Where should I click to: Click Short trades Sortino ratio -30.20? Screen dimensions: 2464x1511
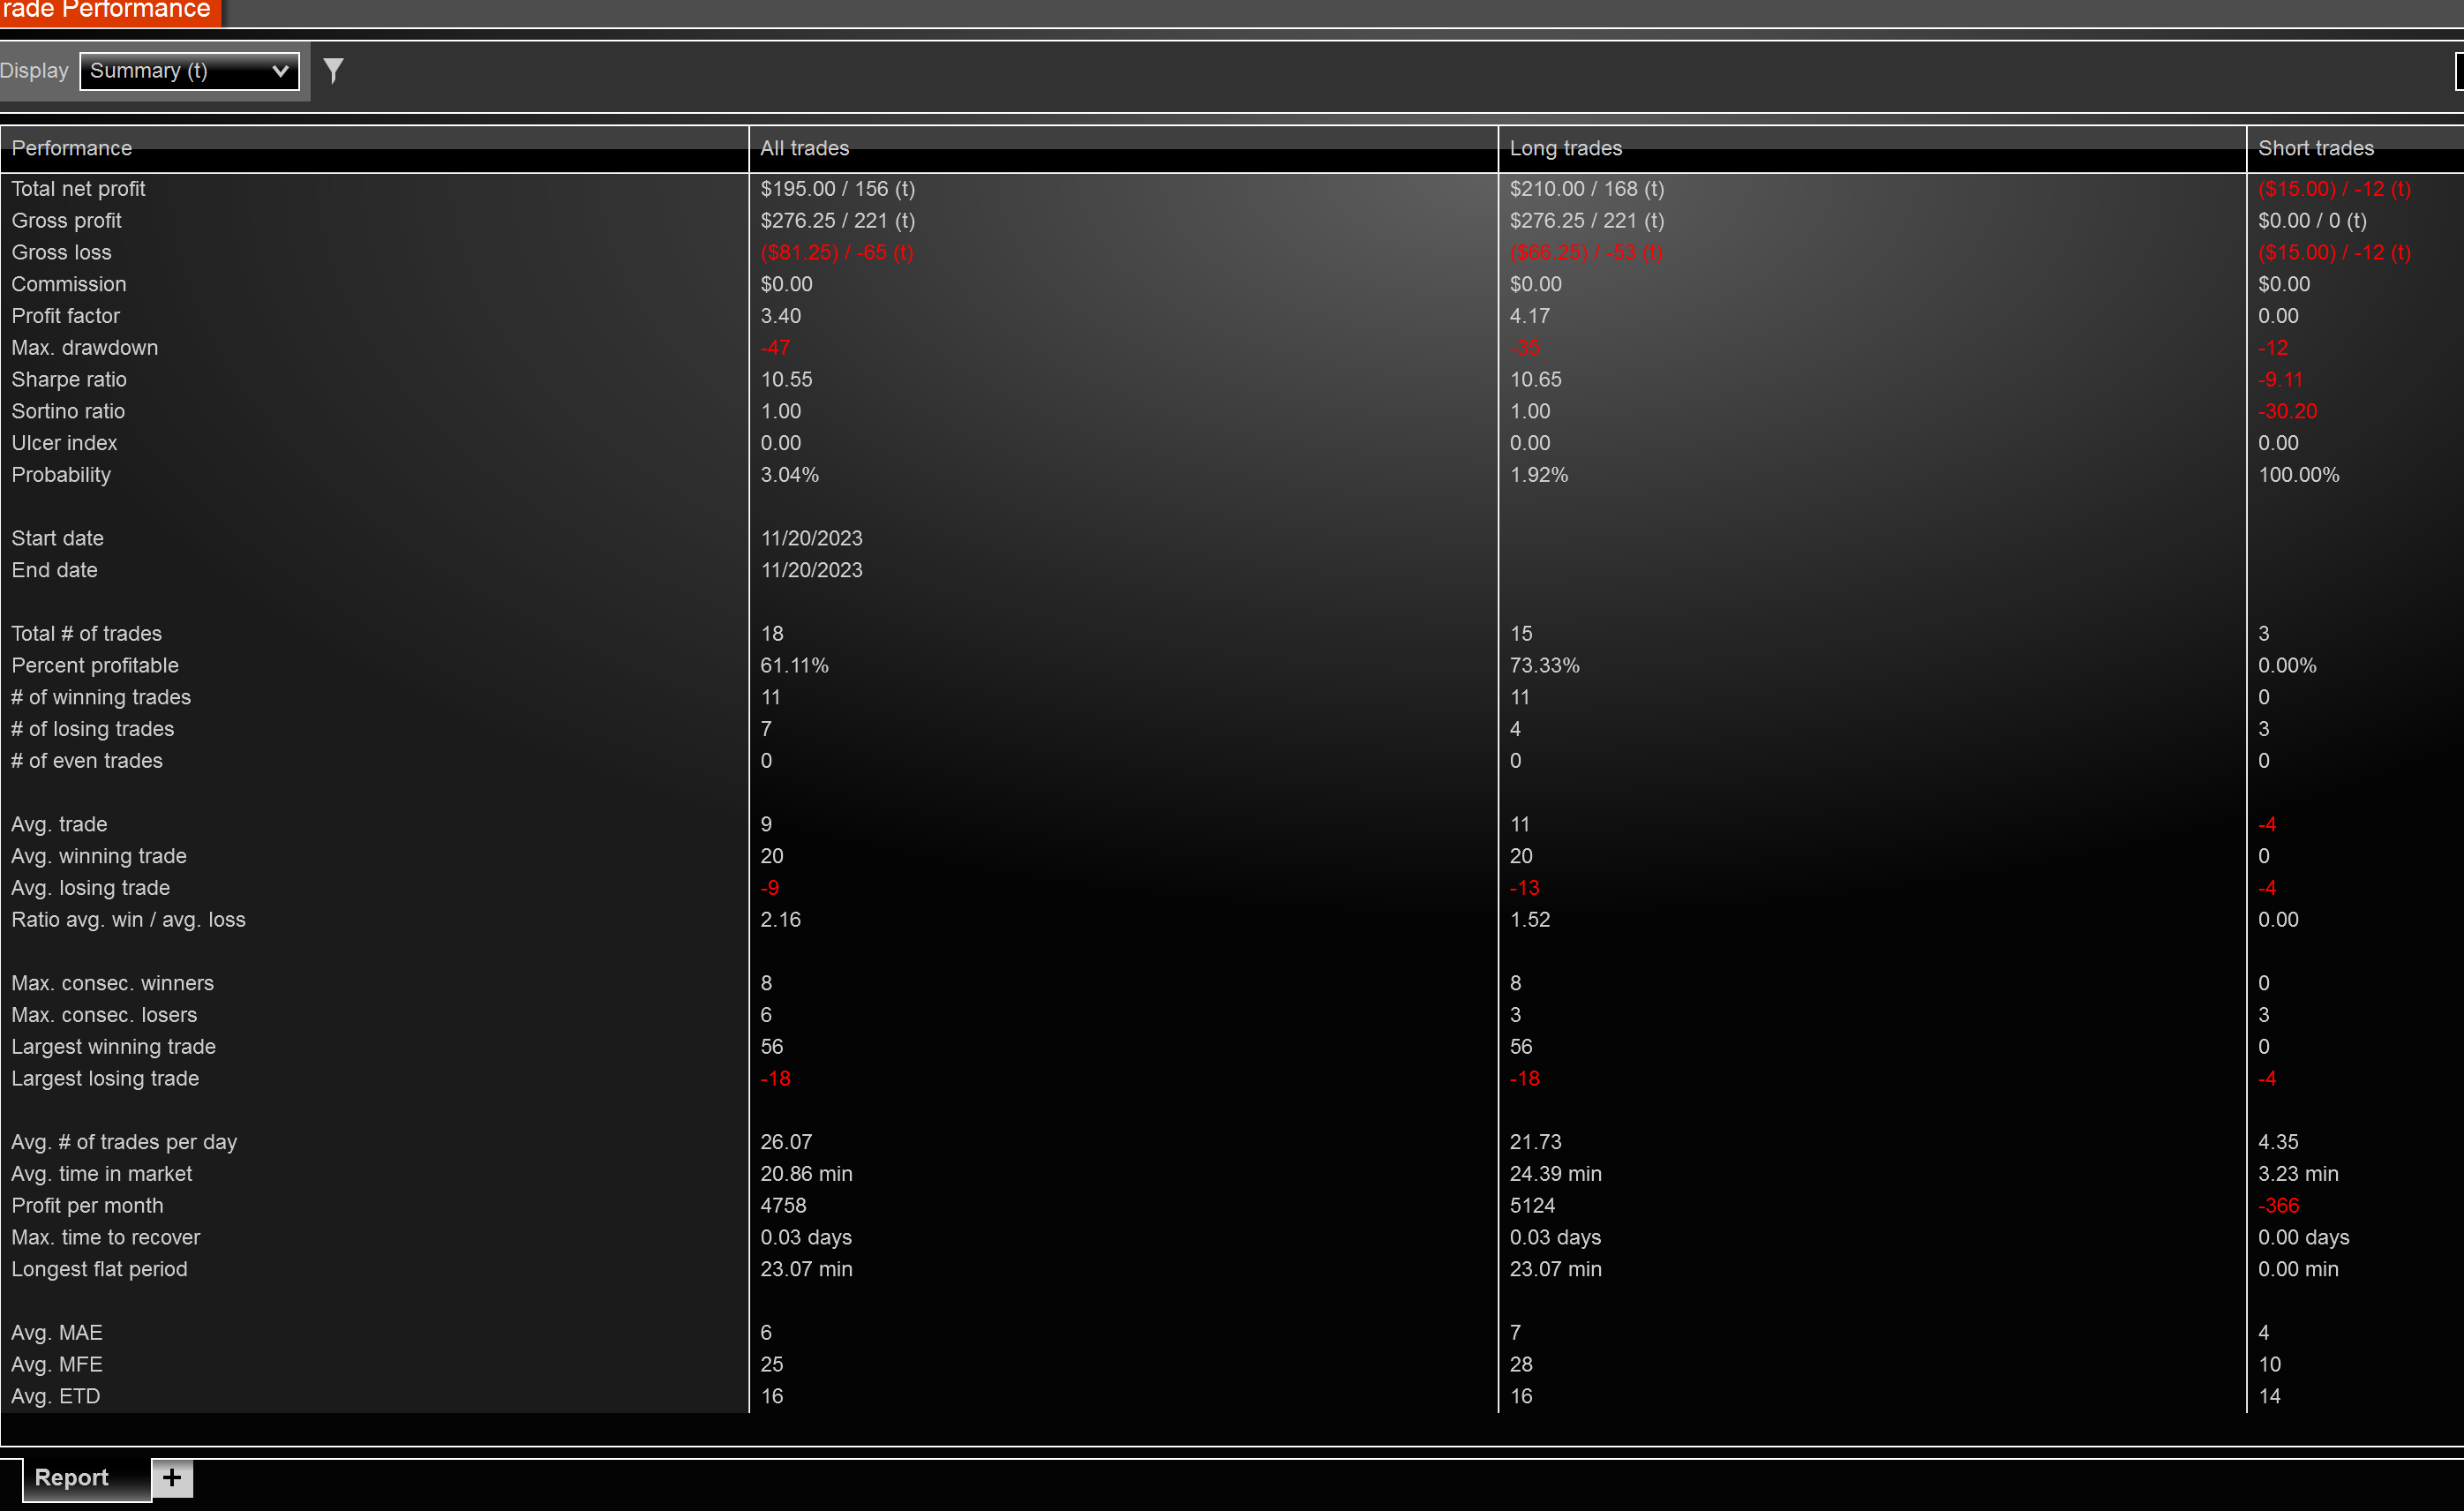2288,412
